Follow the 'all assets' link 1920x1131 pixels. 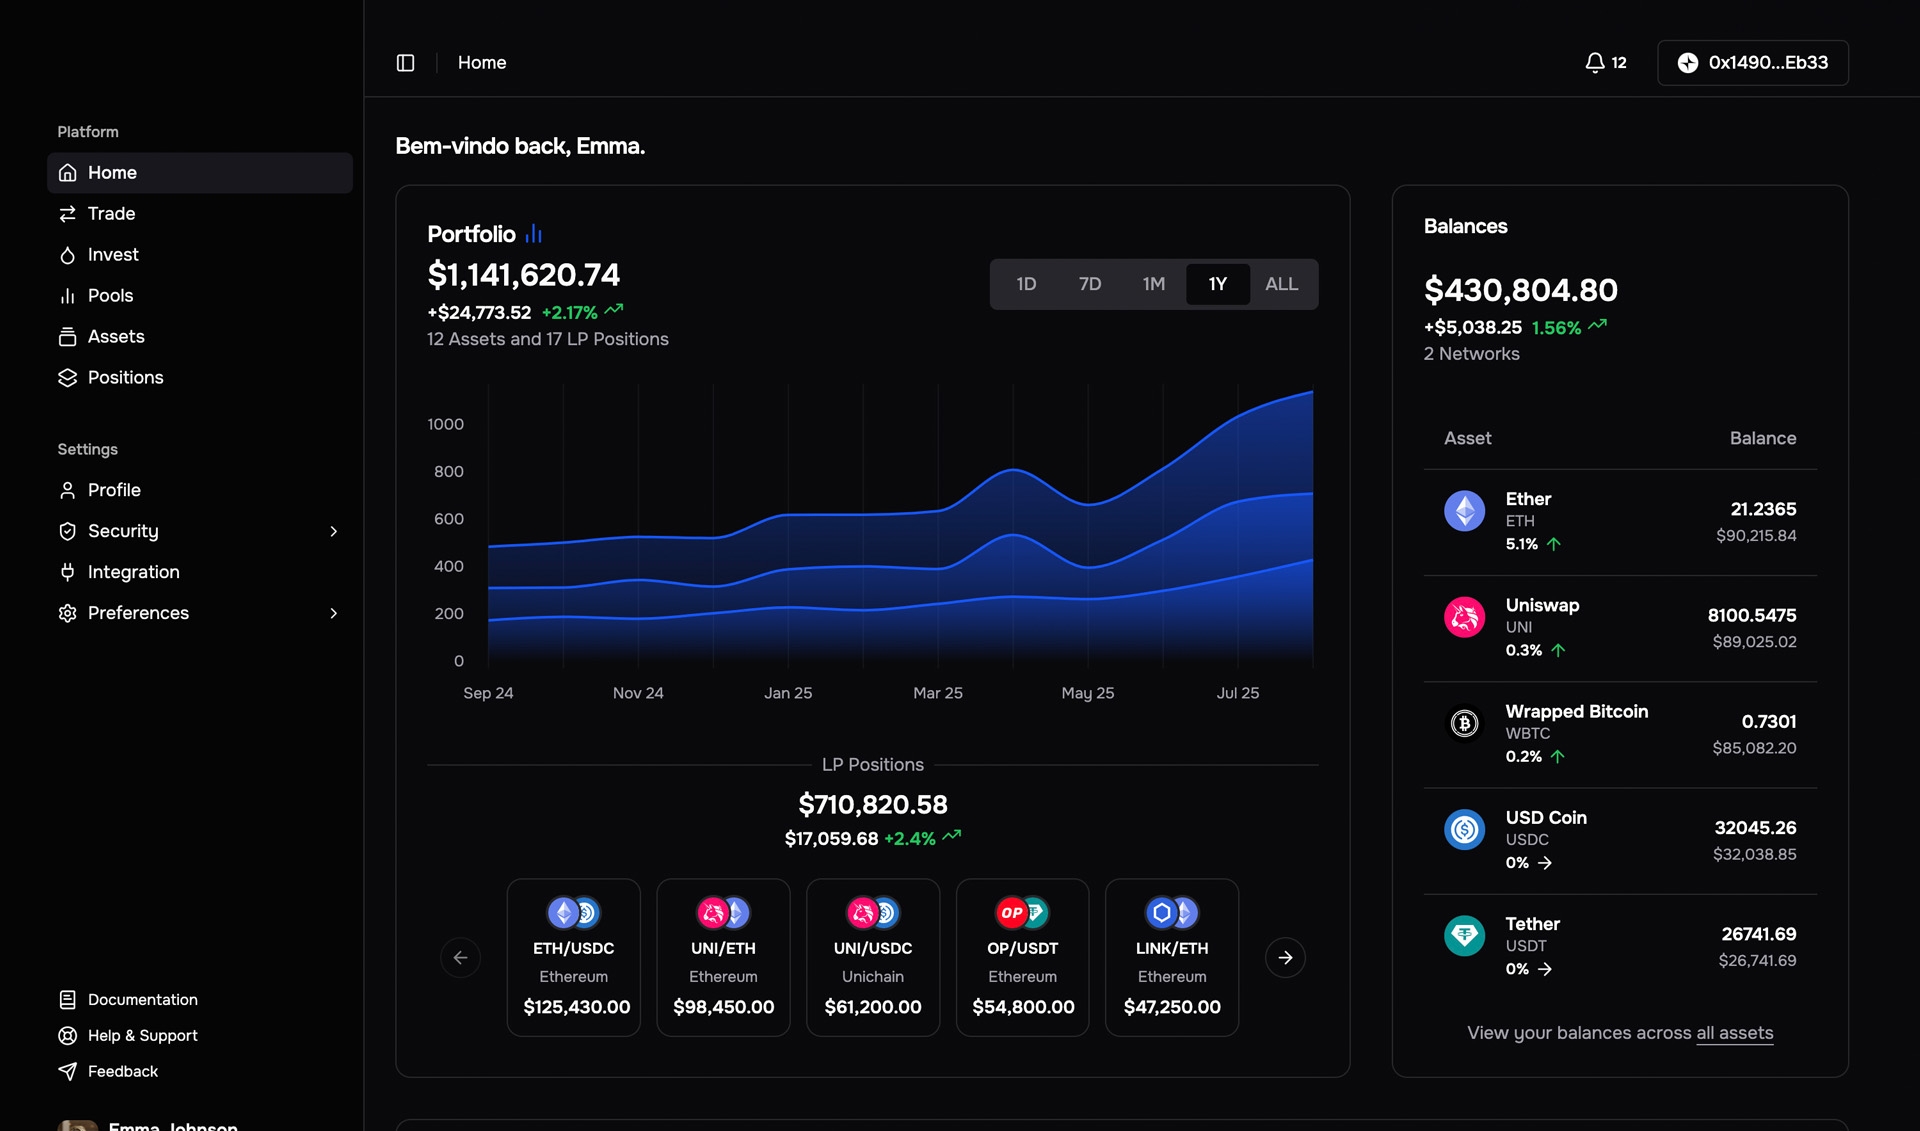pyautogui.click(x=1734, y=1033)
